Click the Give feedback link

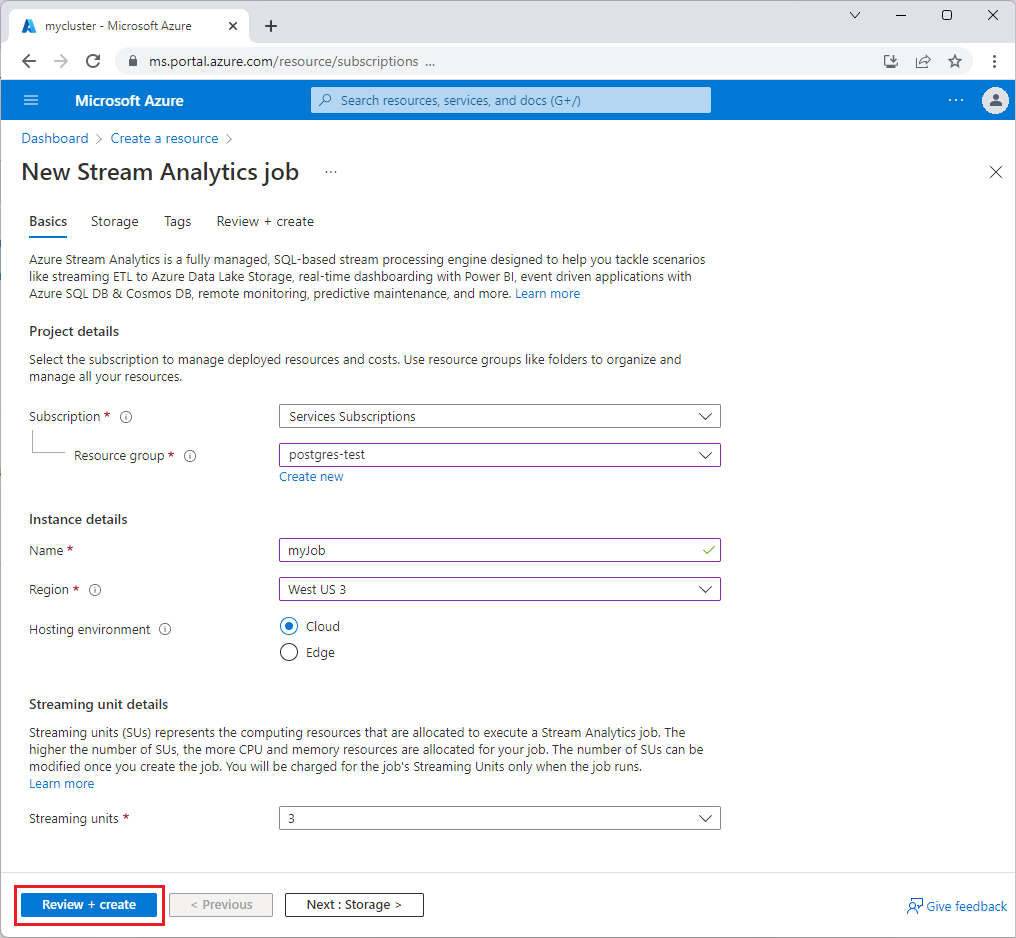[957, 906]
